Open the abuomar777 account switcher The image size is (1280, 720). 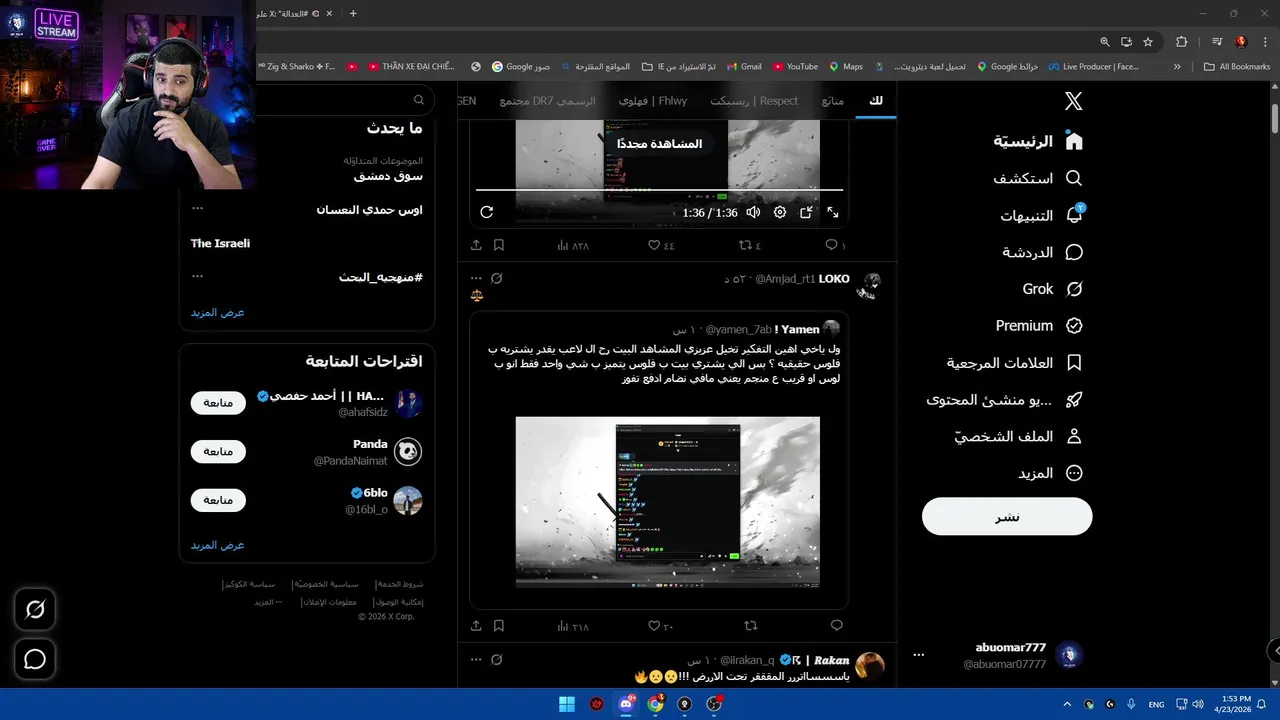[x=1003, y=656]
